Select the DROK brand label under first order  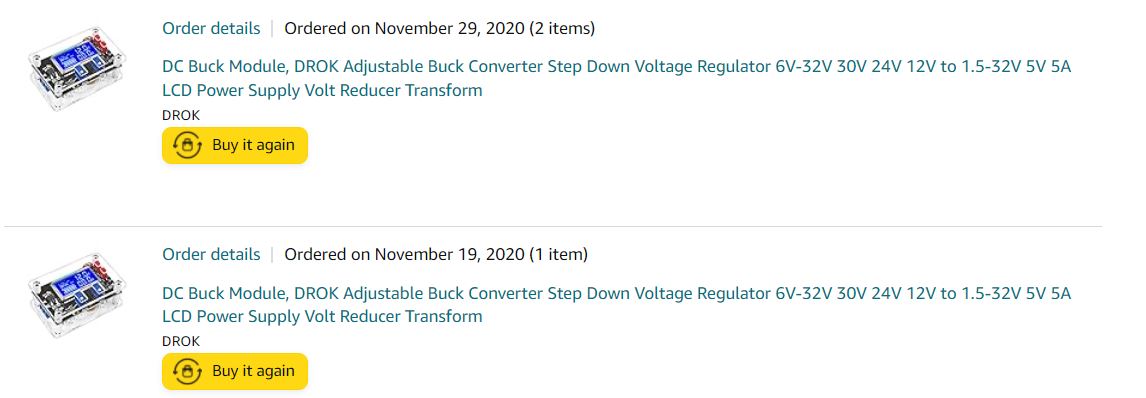click(x=181, y=115)
